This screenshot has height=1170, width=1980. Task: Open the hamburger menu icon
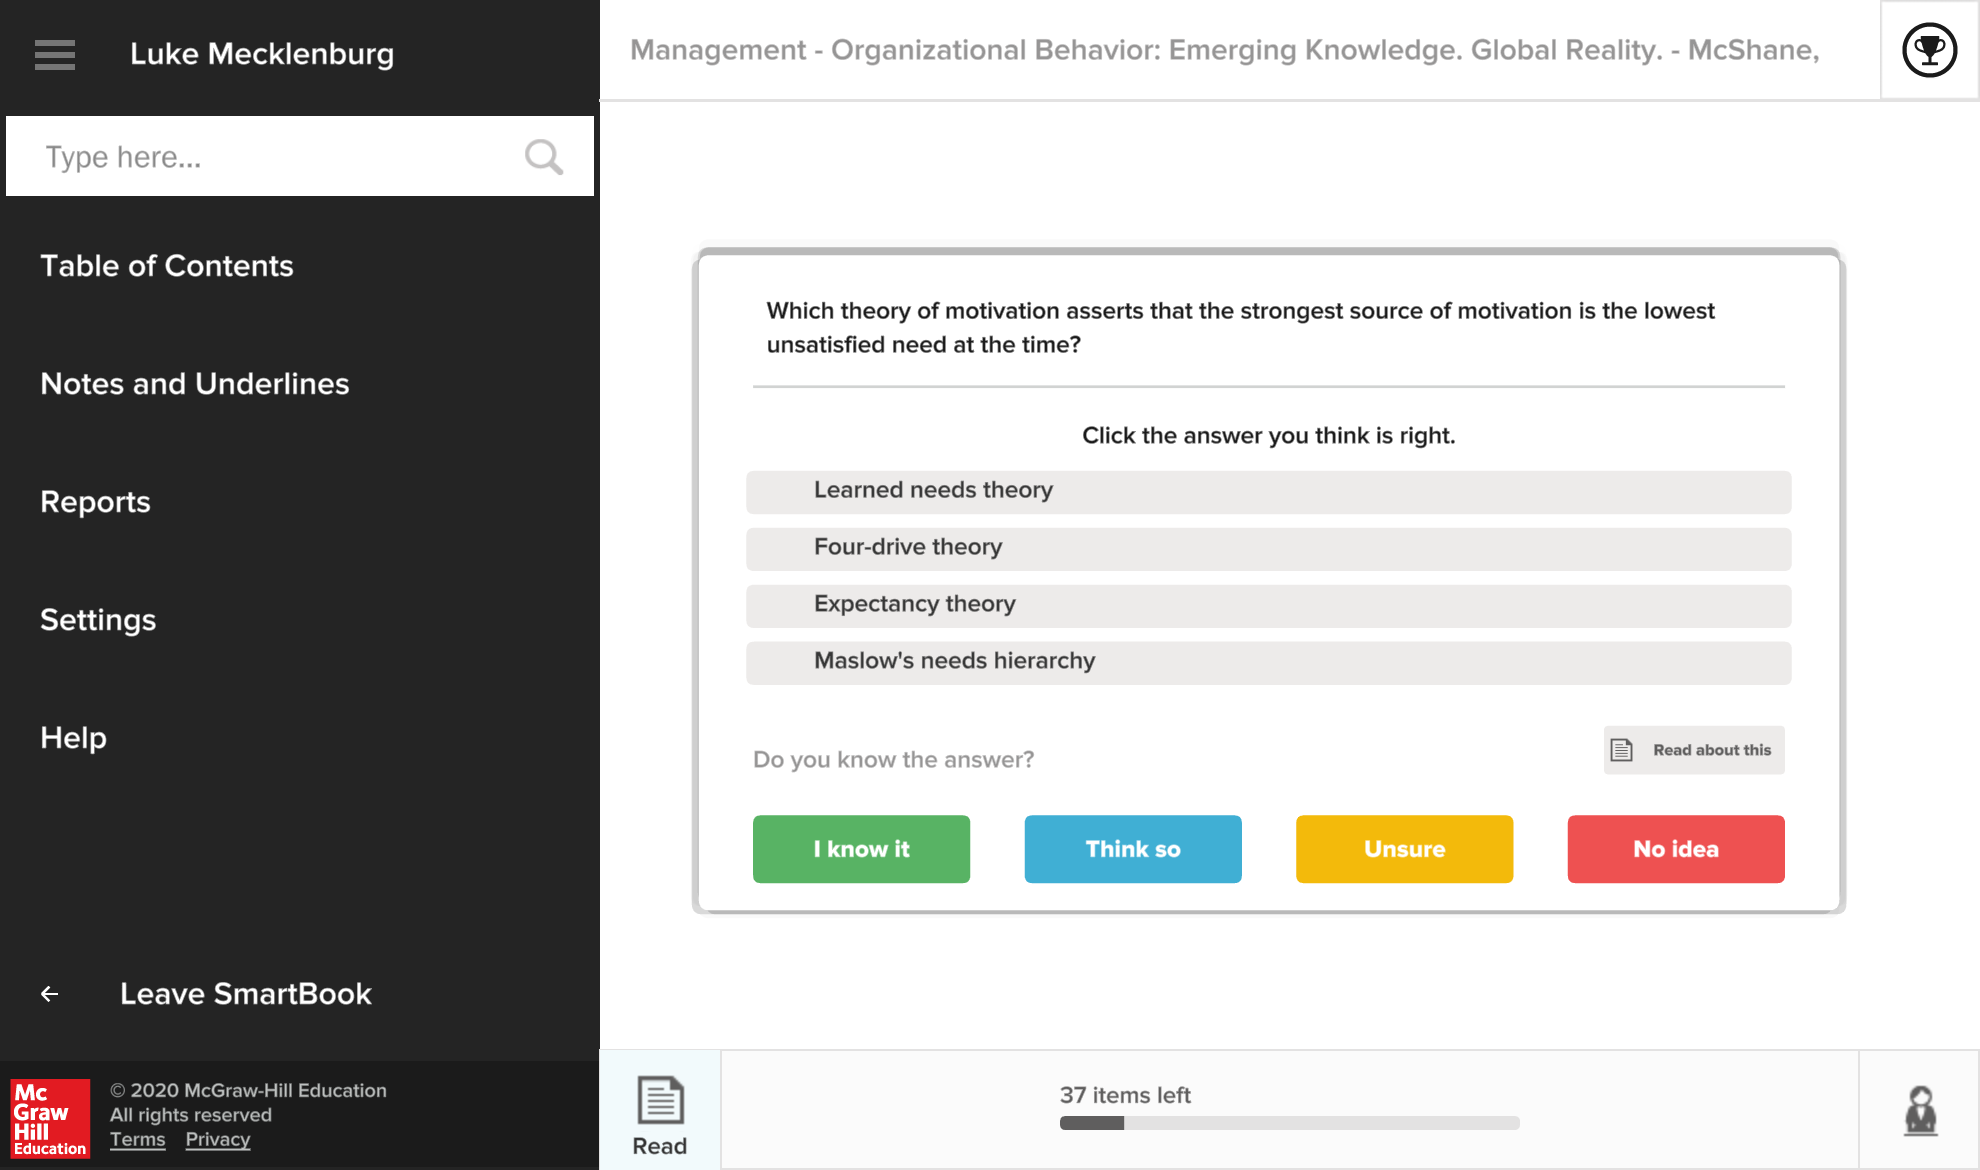(x=55, y=54)
